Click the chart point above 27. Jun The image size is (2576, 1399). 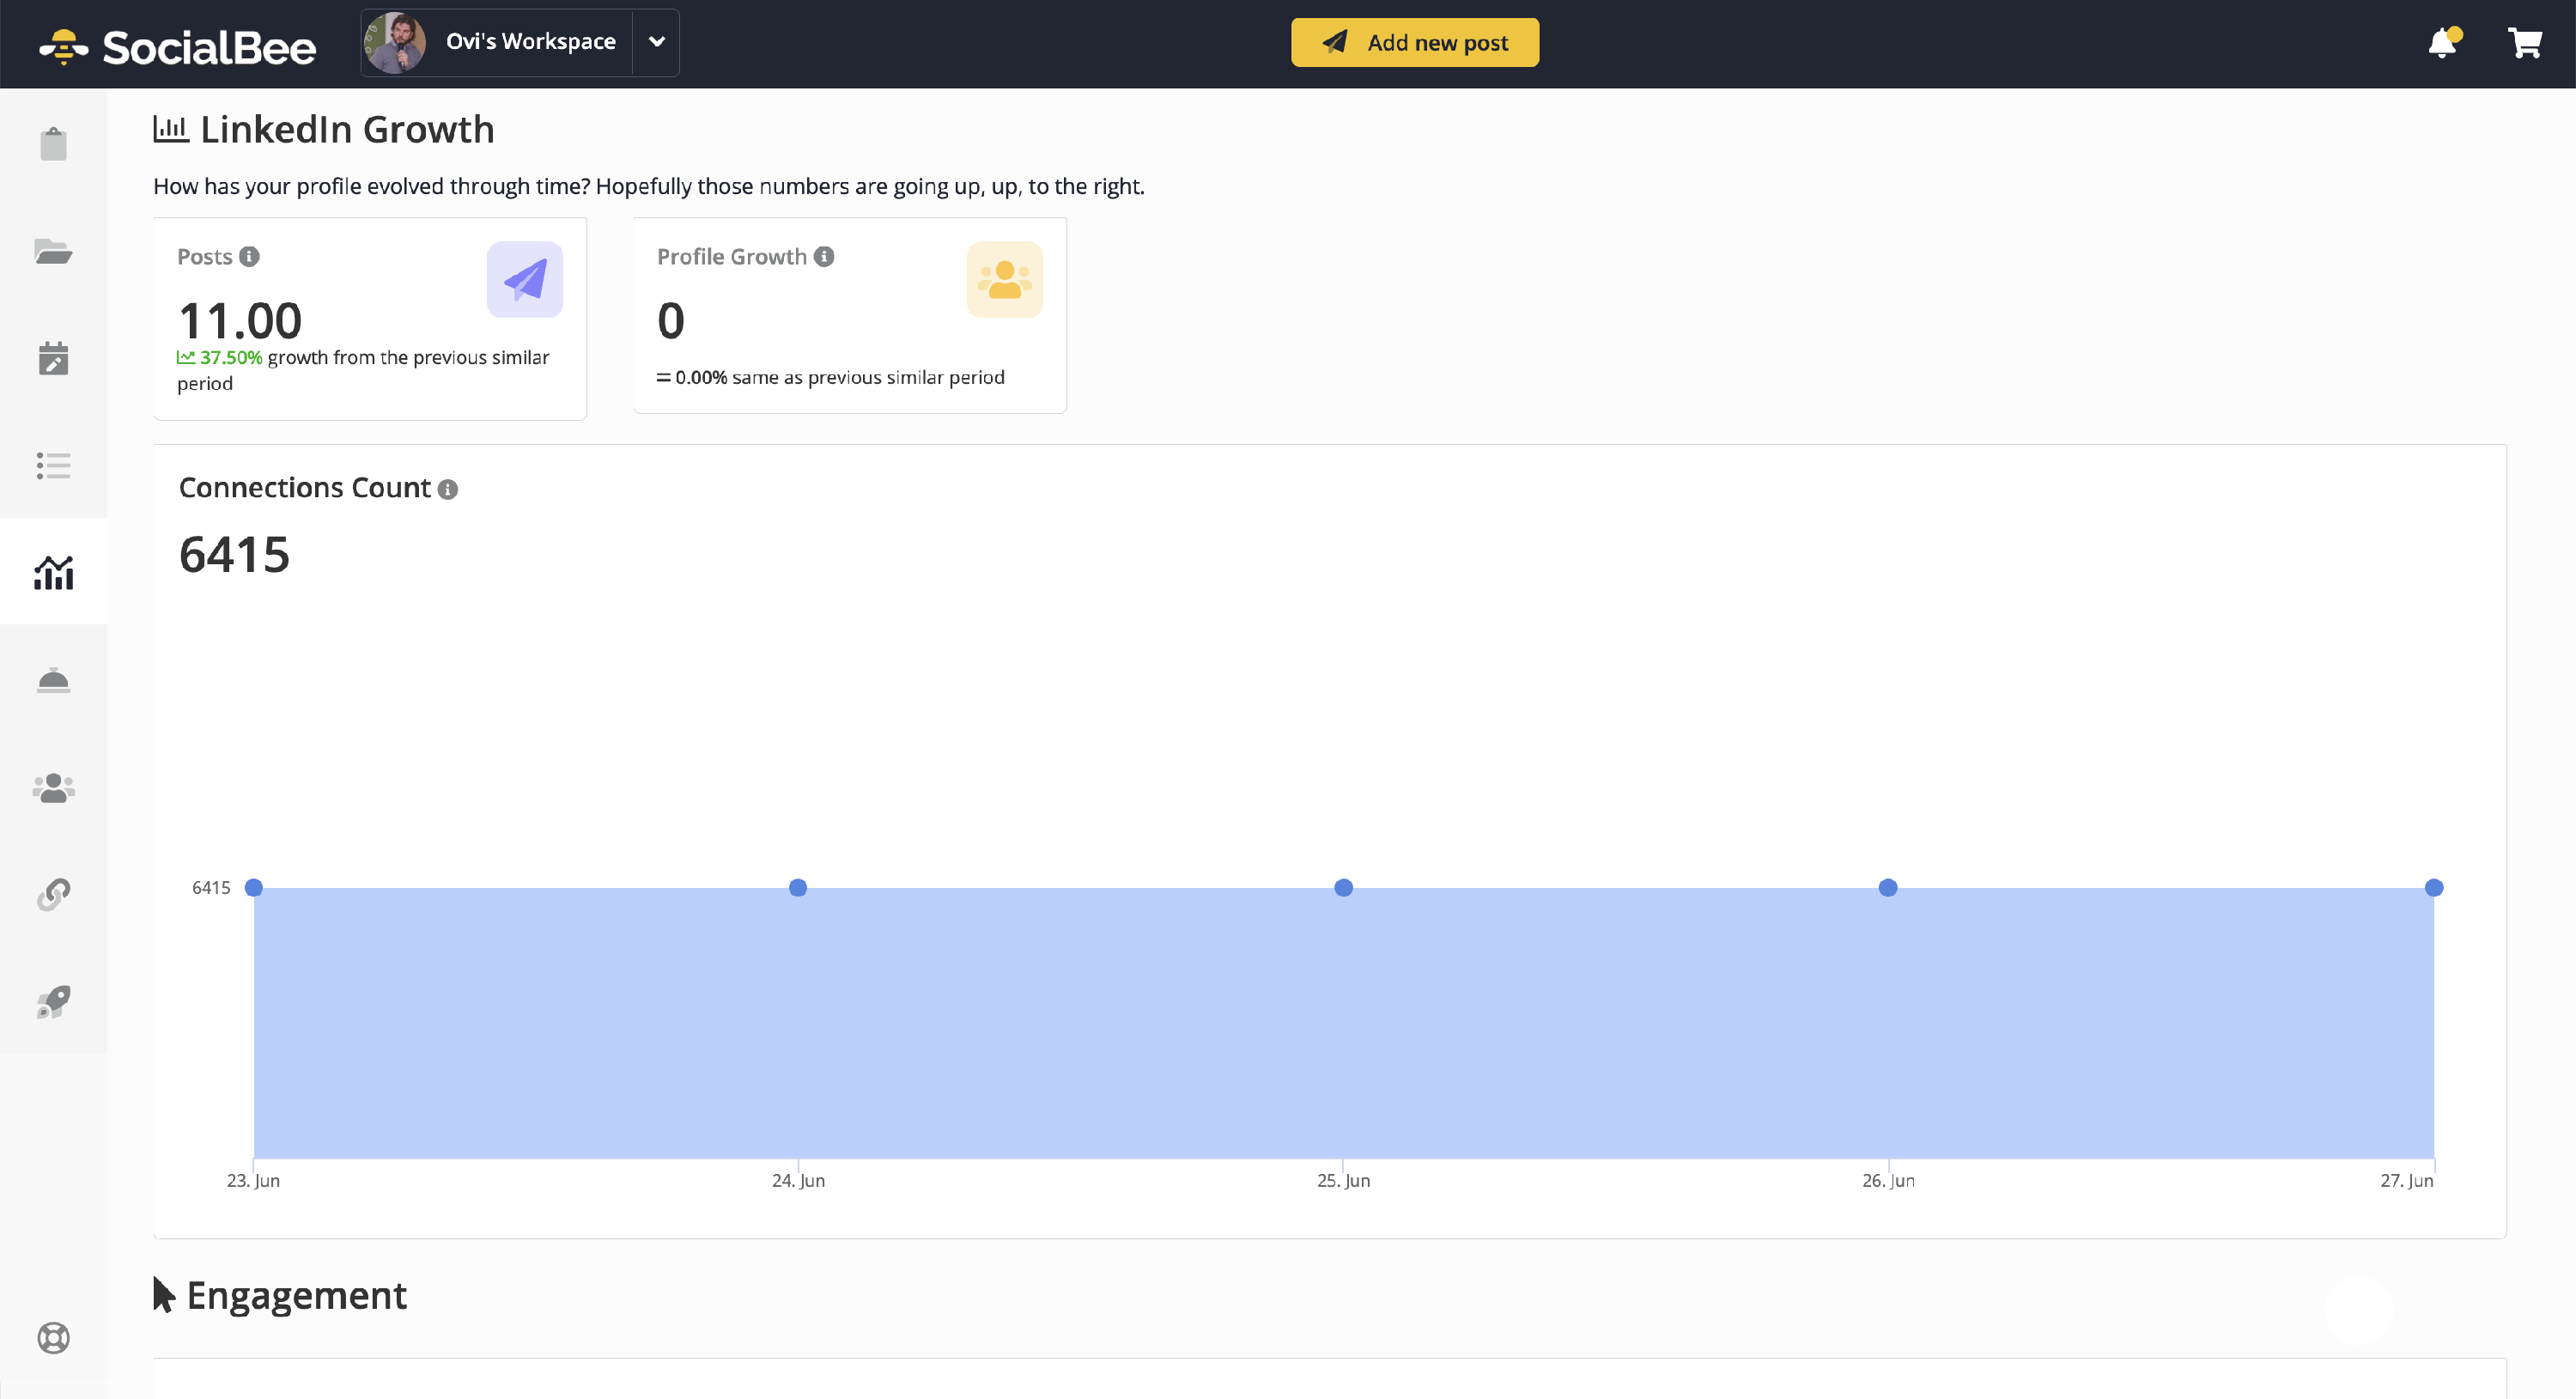(2434, 887)
